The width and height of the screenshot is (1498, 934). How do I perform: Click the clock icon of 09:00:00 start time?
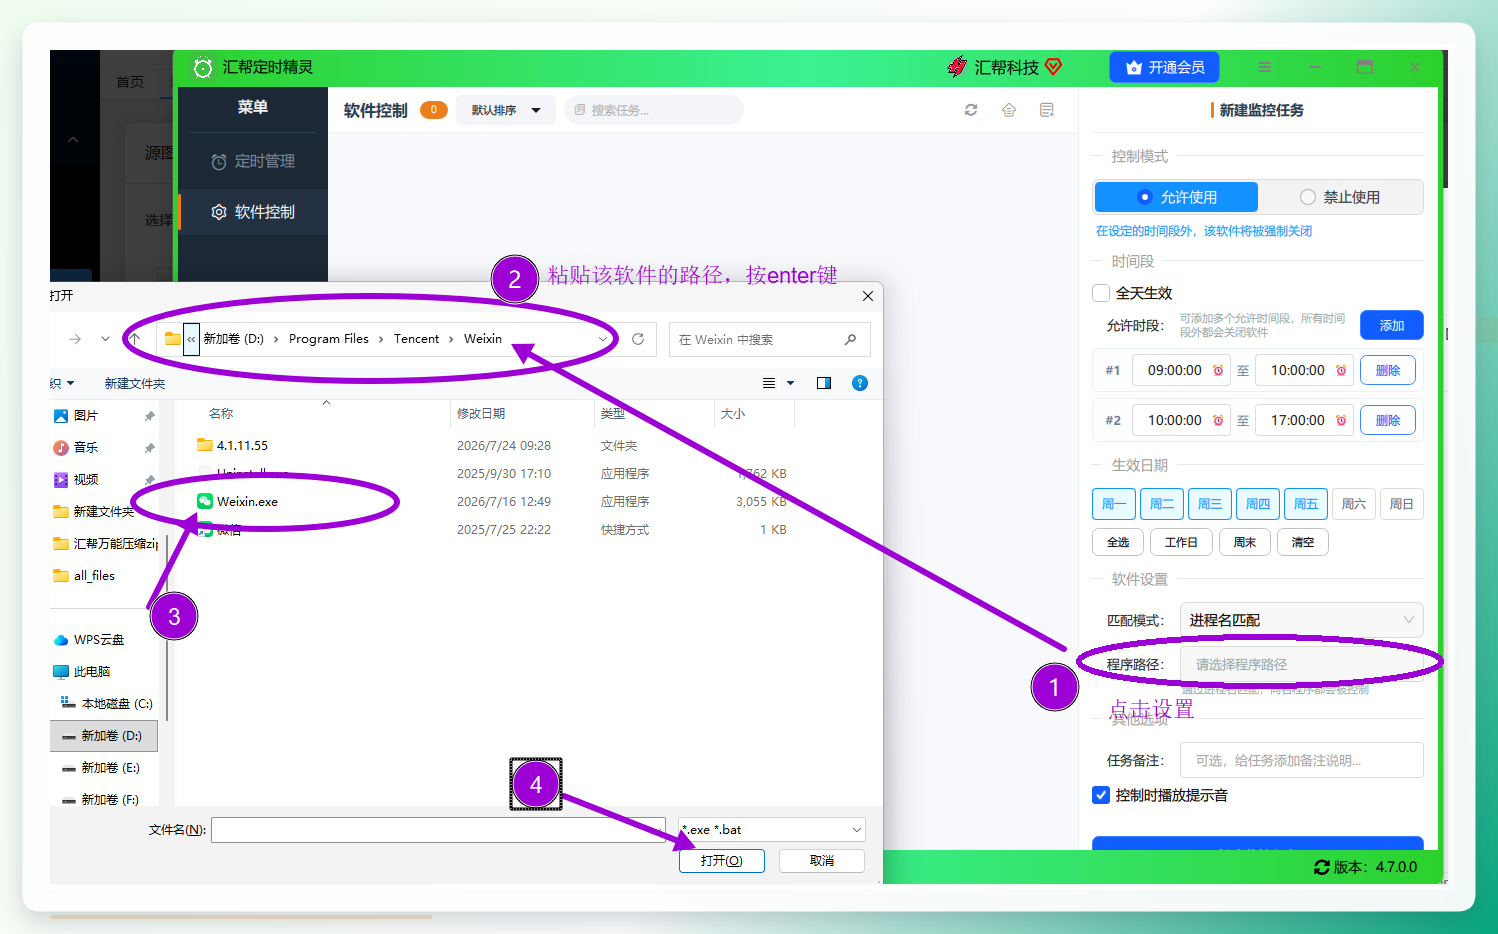pyautogui.click(x=1218, y=370)
